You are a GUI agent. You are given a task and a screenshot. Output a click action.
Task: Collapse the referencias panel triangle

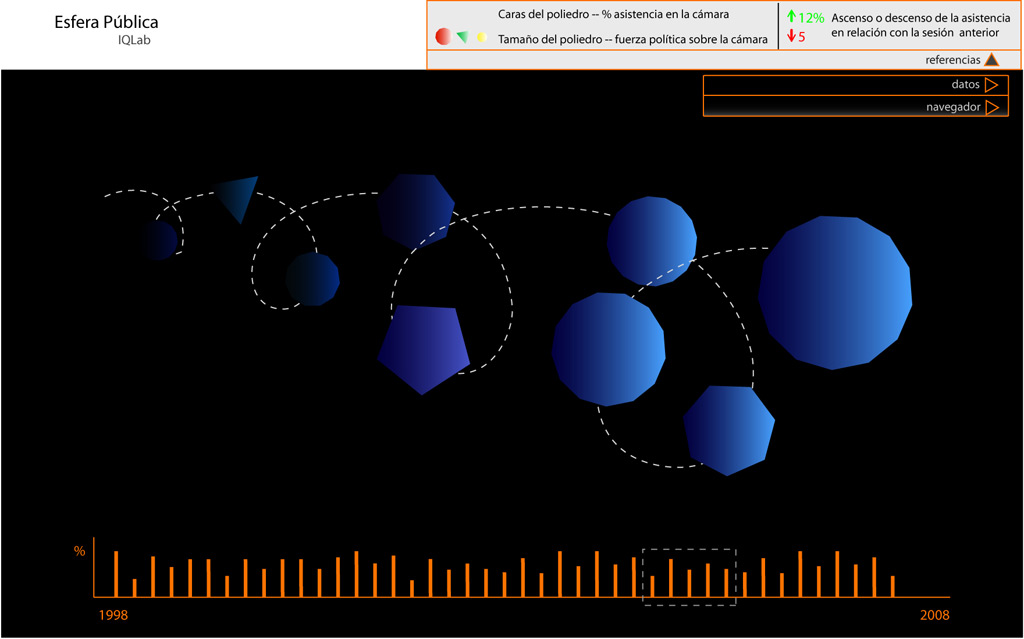[991, 60]
